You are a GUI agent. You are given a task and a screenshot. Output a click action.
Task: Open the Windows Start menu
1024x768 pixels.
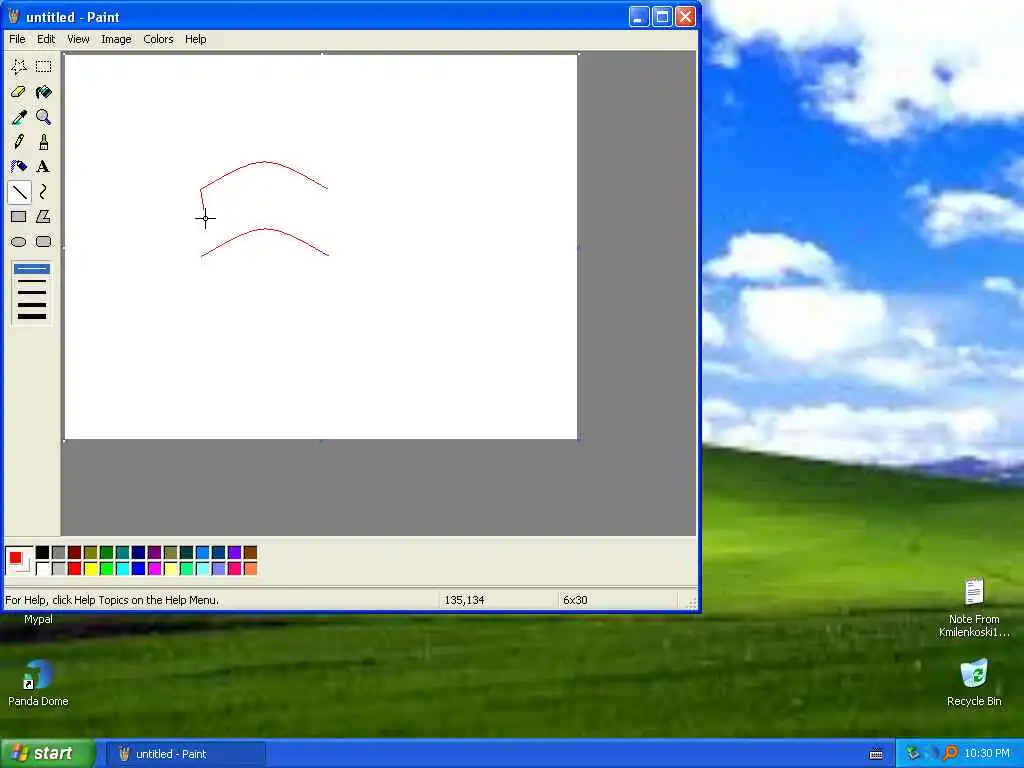[47, 754]
